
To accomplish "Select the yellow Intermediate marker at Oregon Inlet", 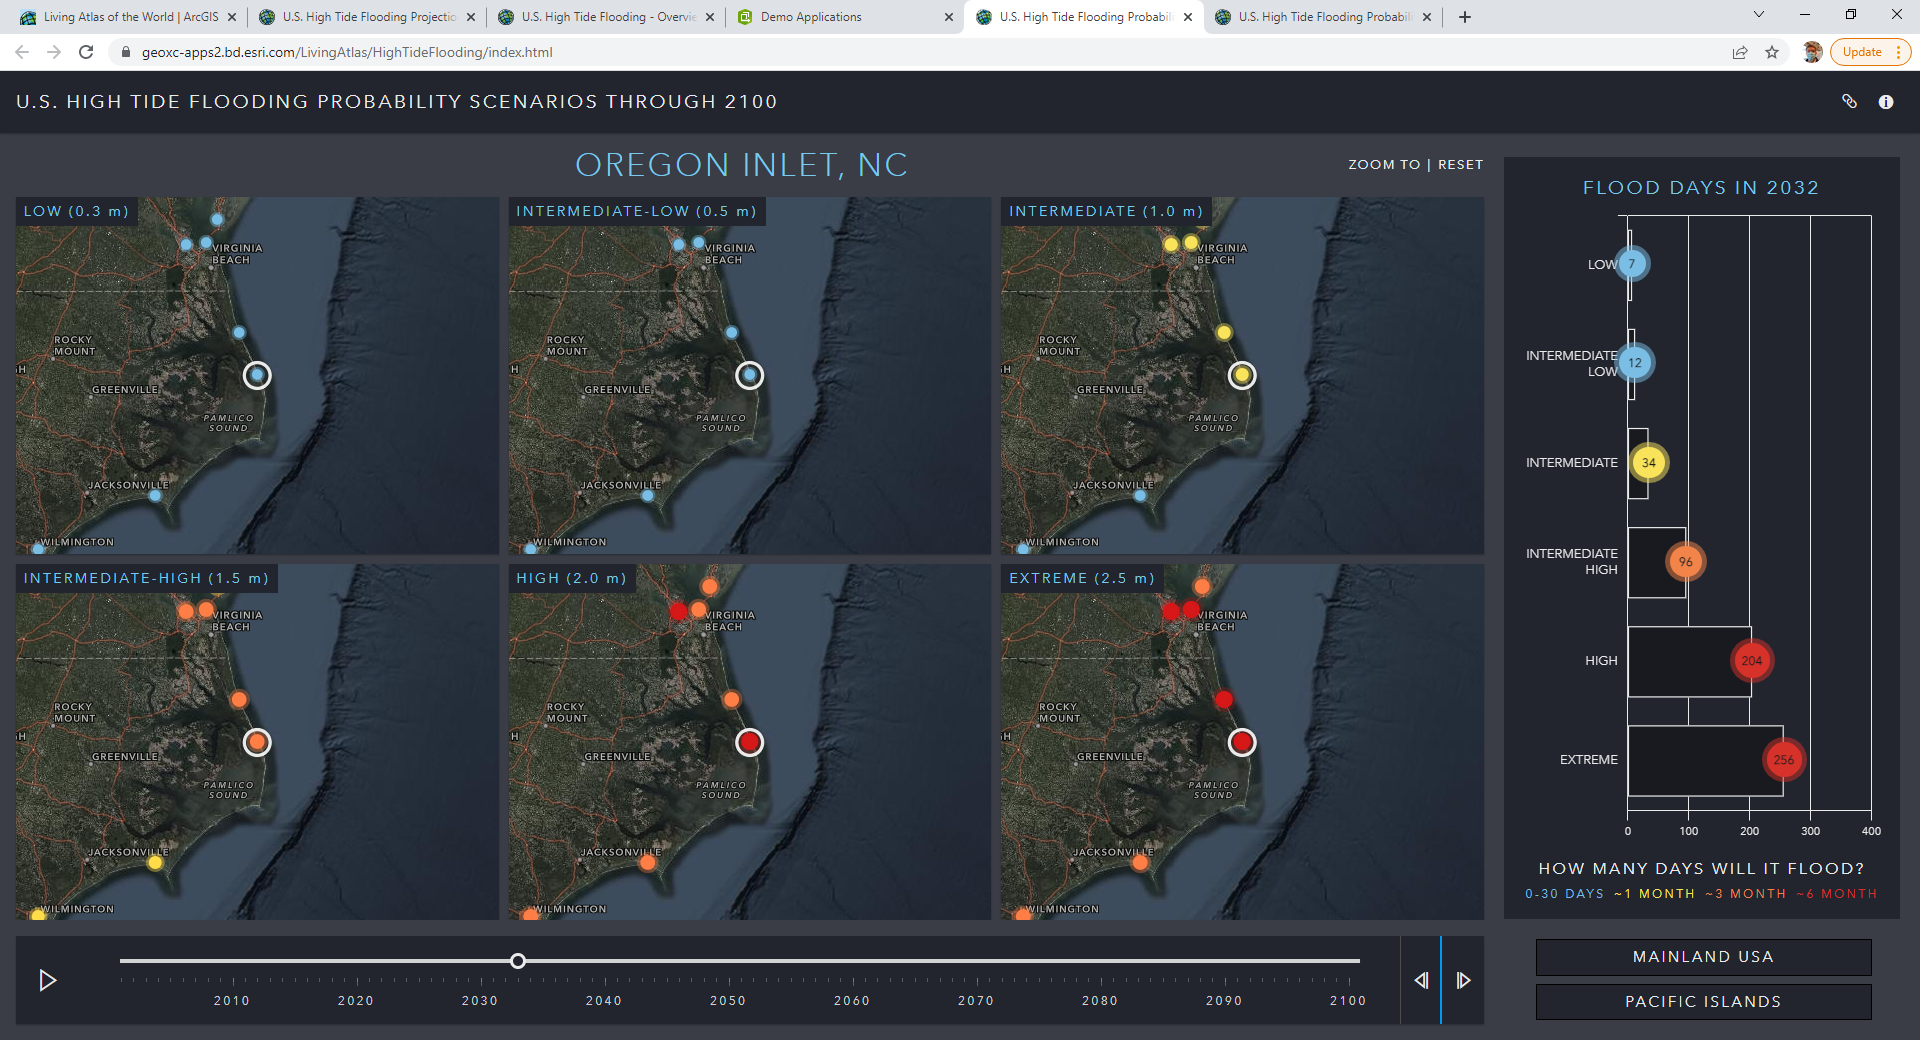I will (x=1242, y=375).
